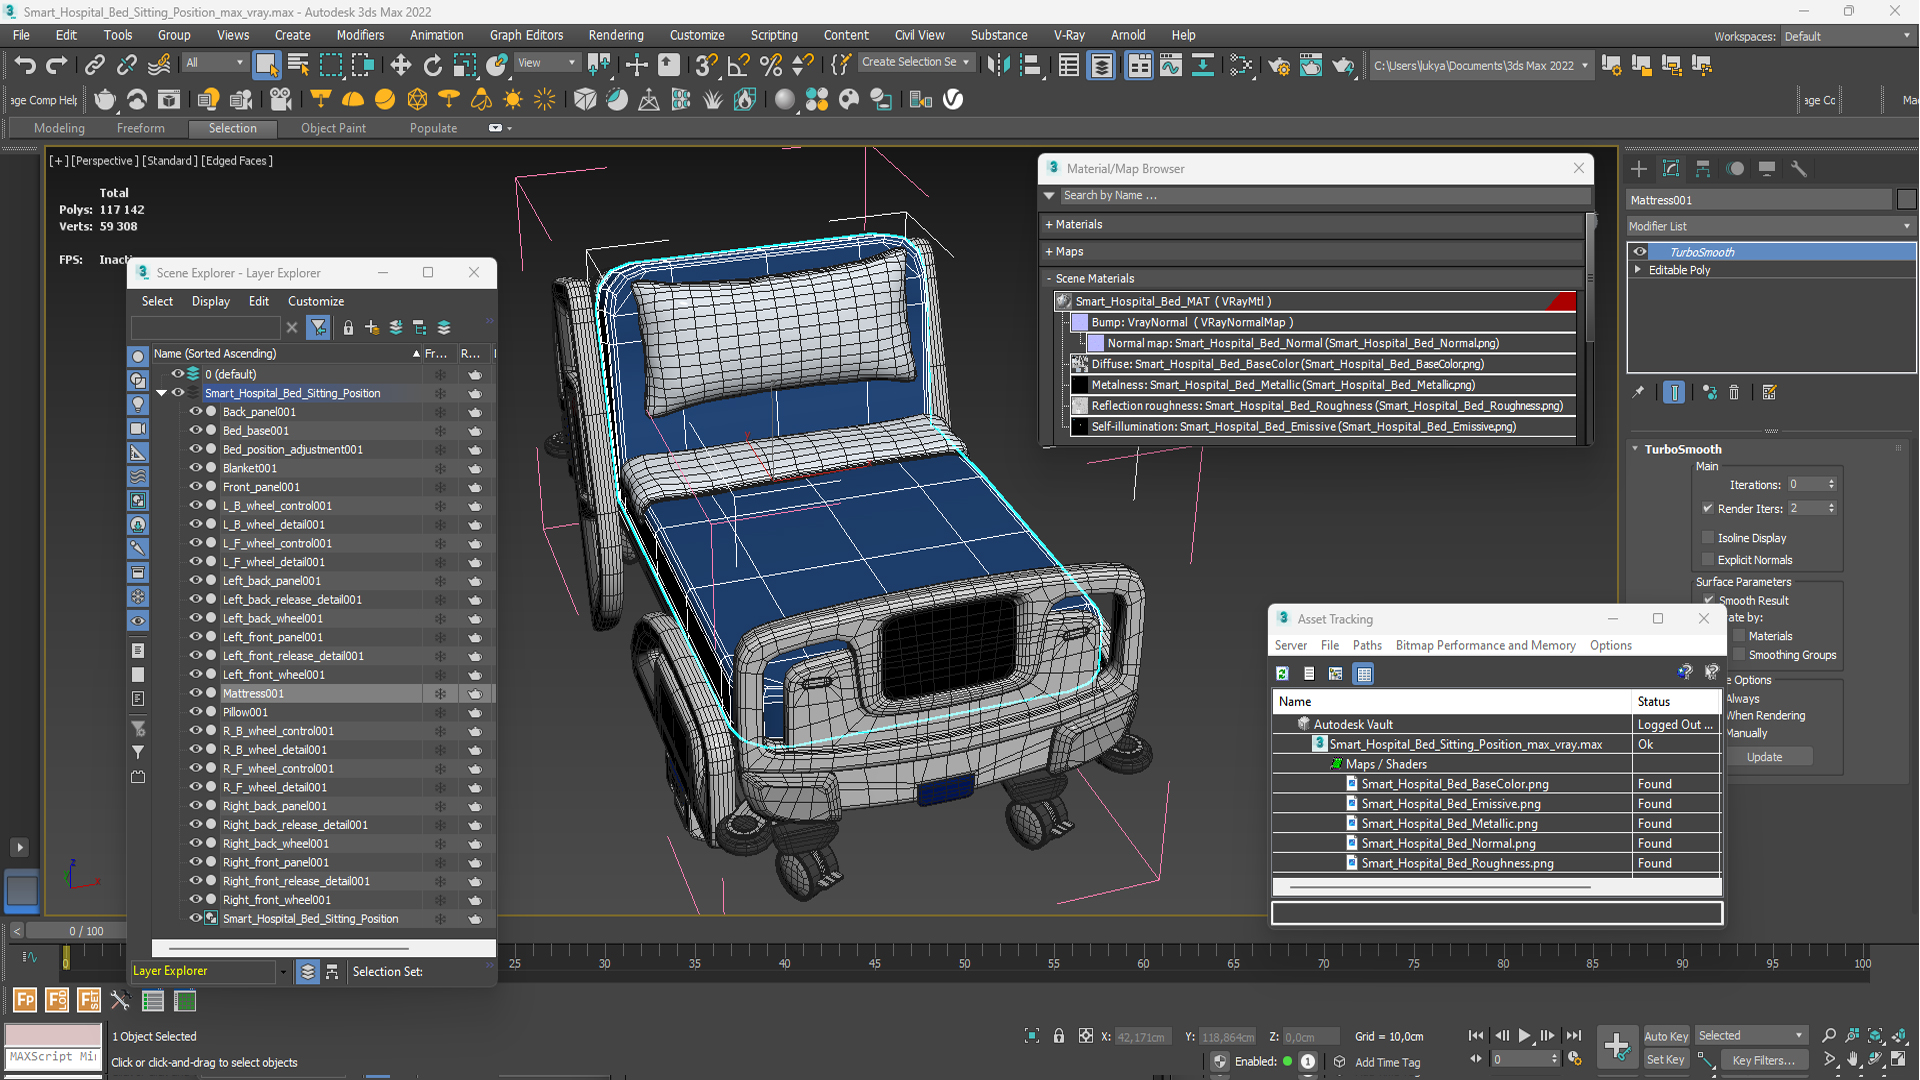Hide Mattress001 using its eye icon

click(x=196, y=692)
